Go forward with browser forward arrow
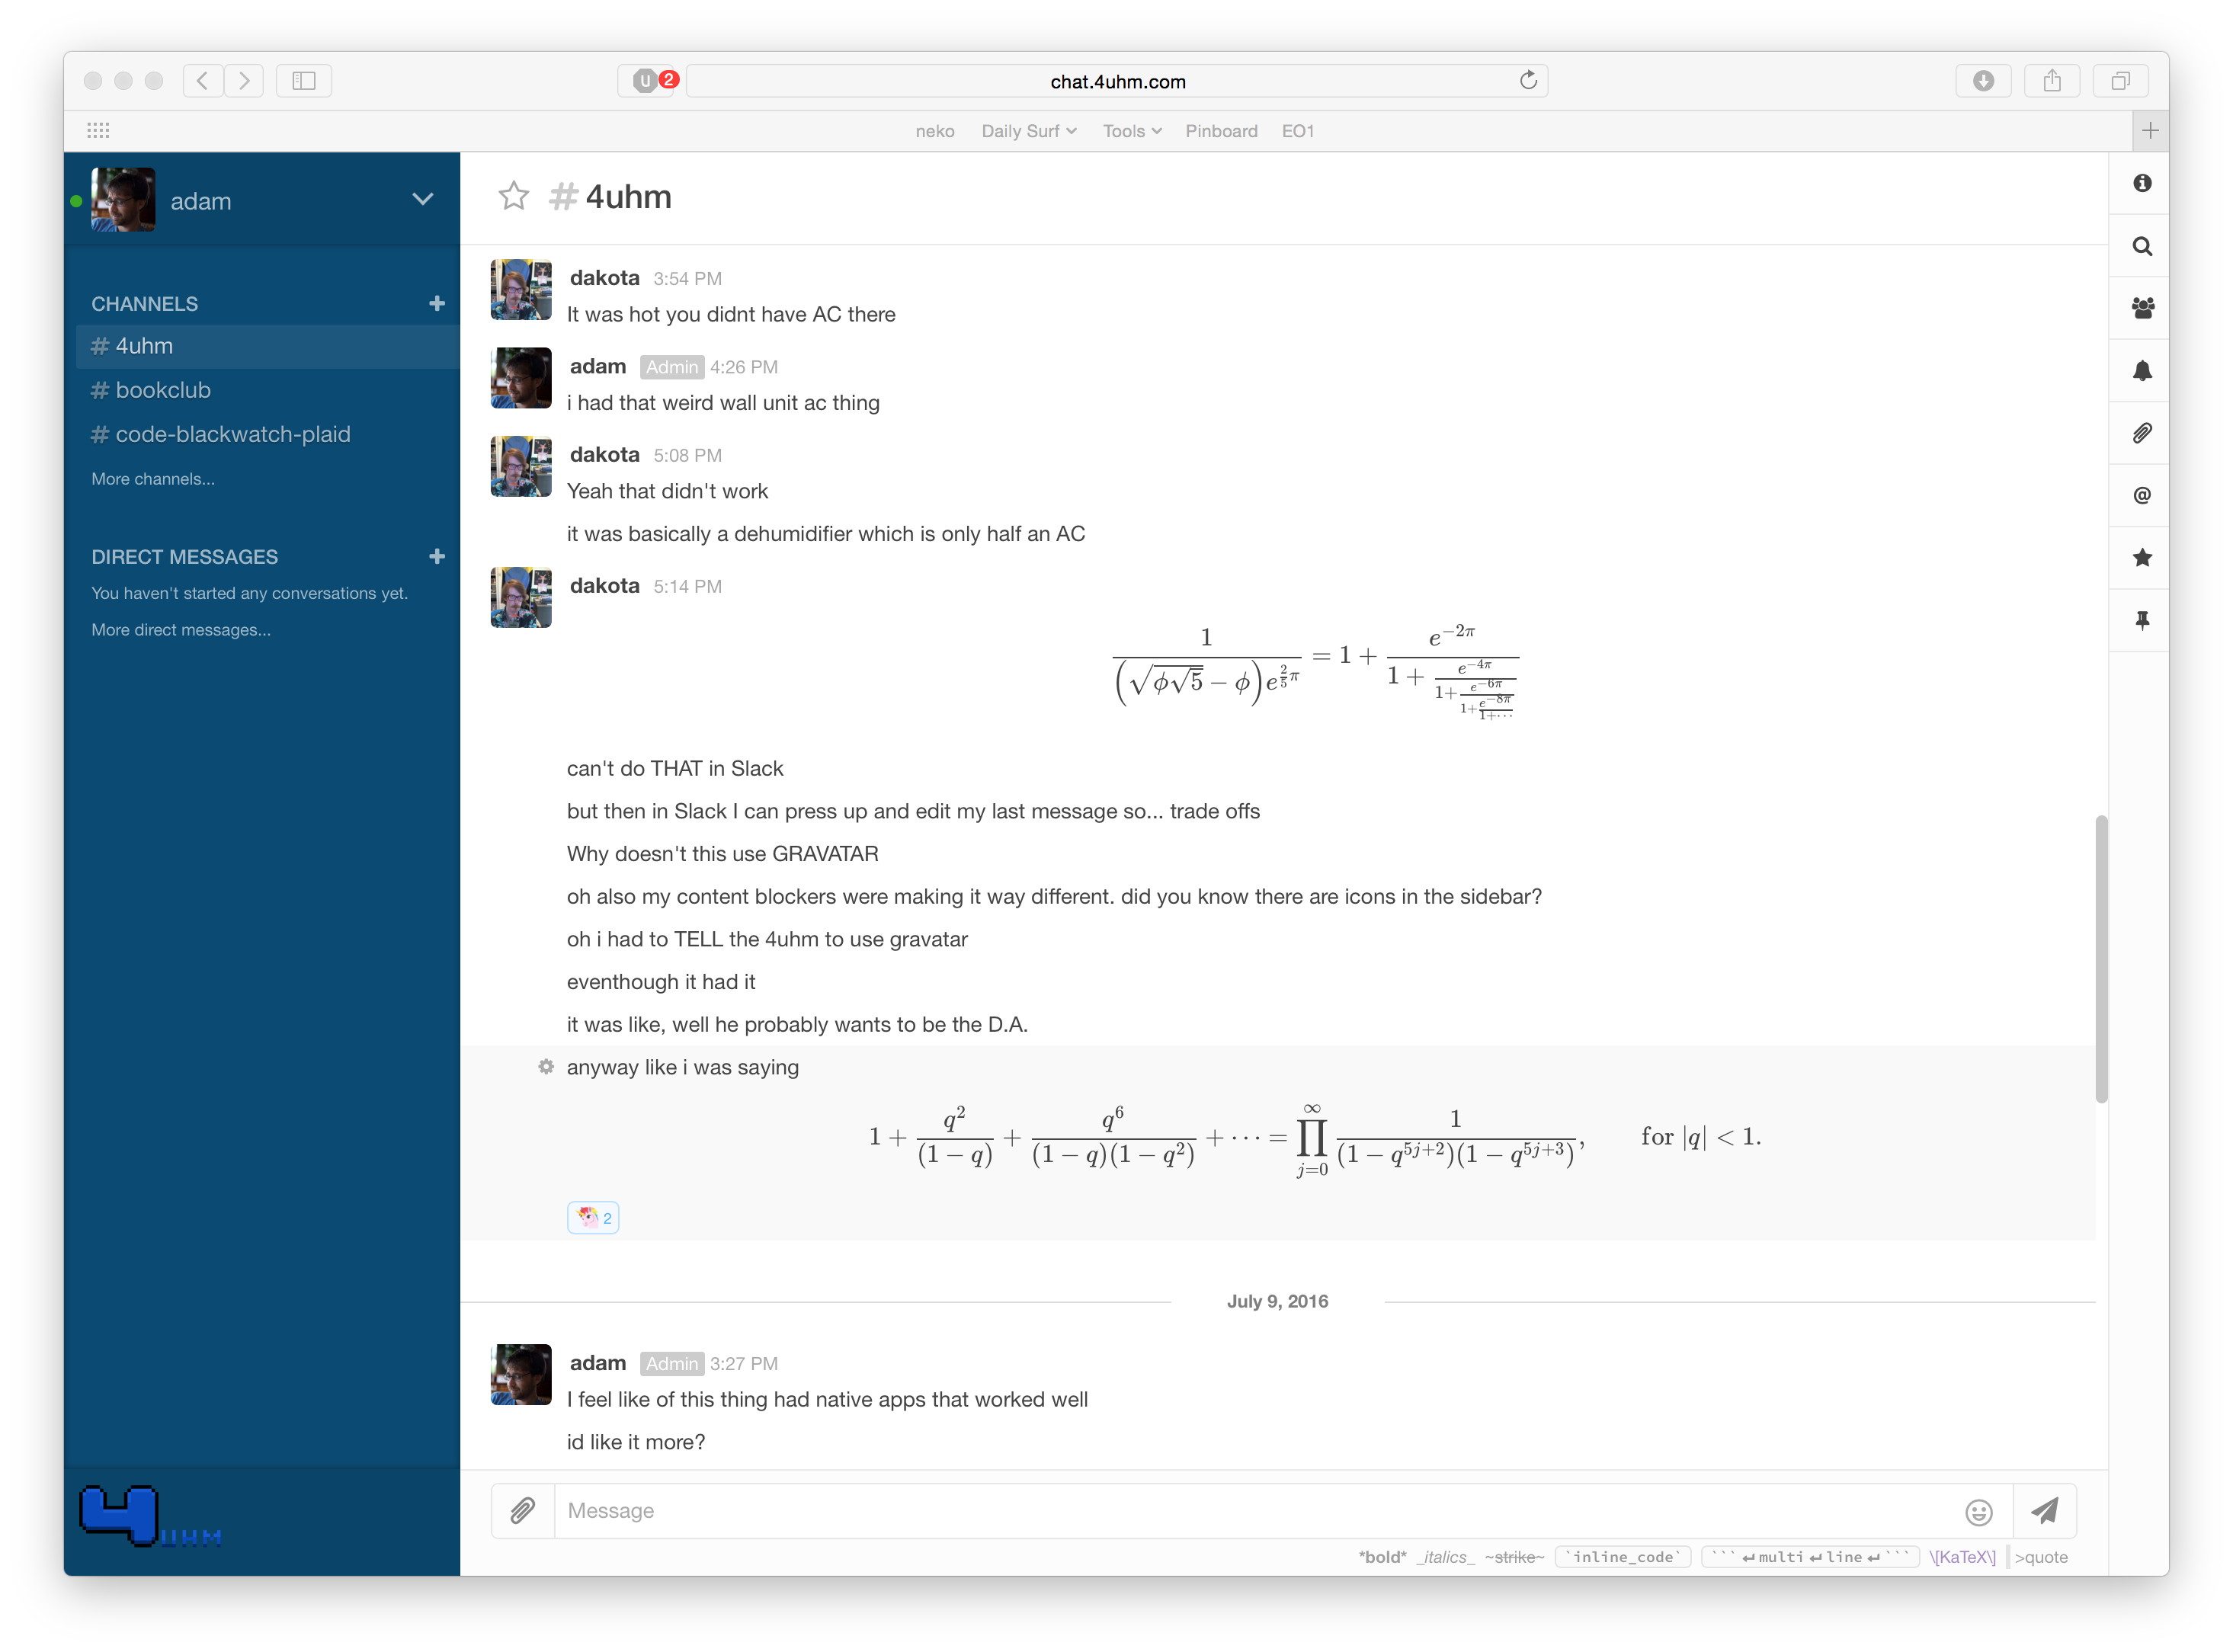Screen dimensions: 2233x1652 (x=244, y=81)
